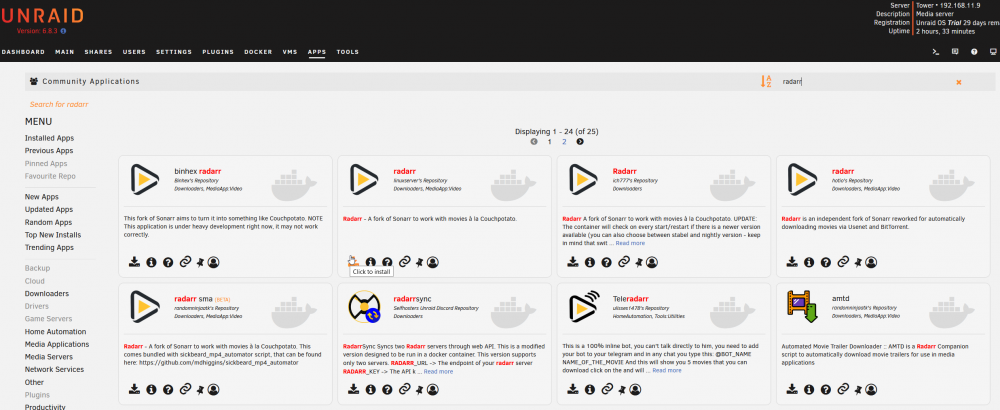Open Trending Apps category
1000x410 pixels.
(49, 248)
